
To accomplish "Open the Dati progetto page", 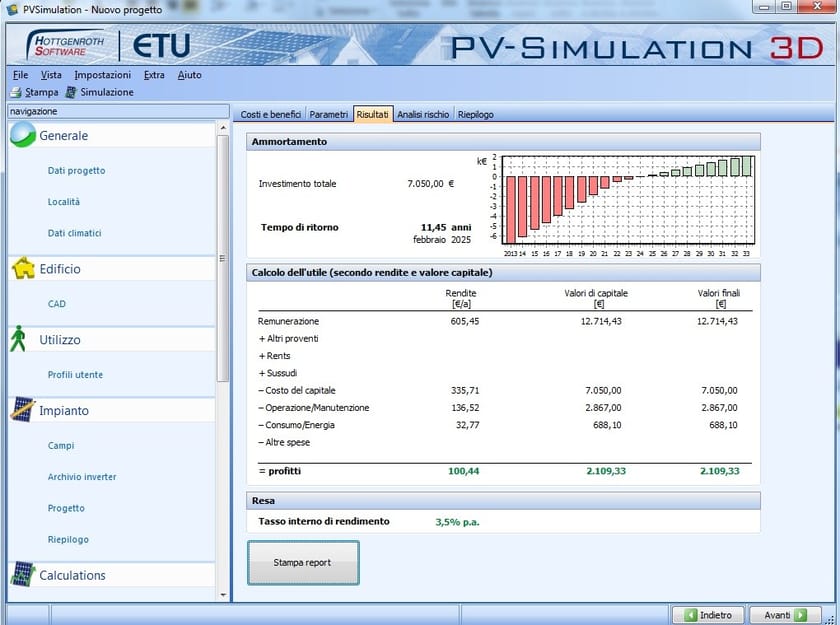I will (x=78, y=170).
